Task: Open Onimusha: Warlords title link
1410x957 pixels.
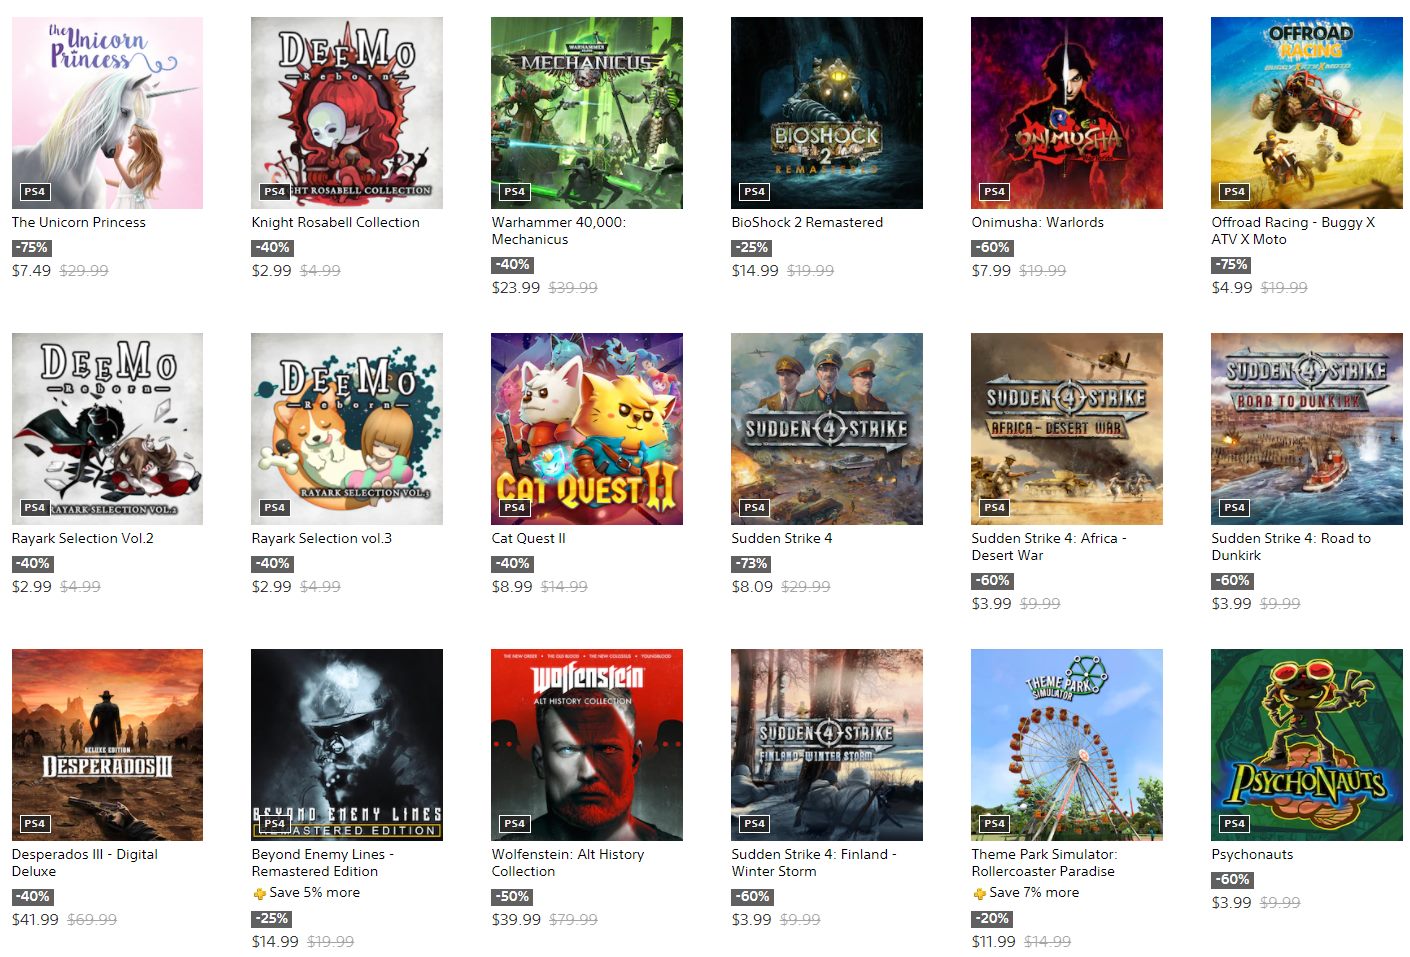Action: [1038, 222]
